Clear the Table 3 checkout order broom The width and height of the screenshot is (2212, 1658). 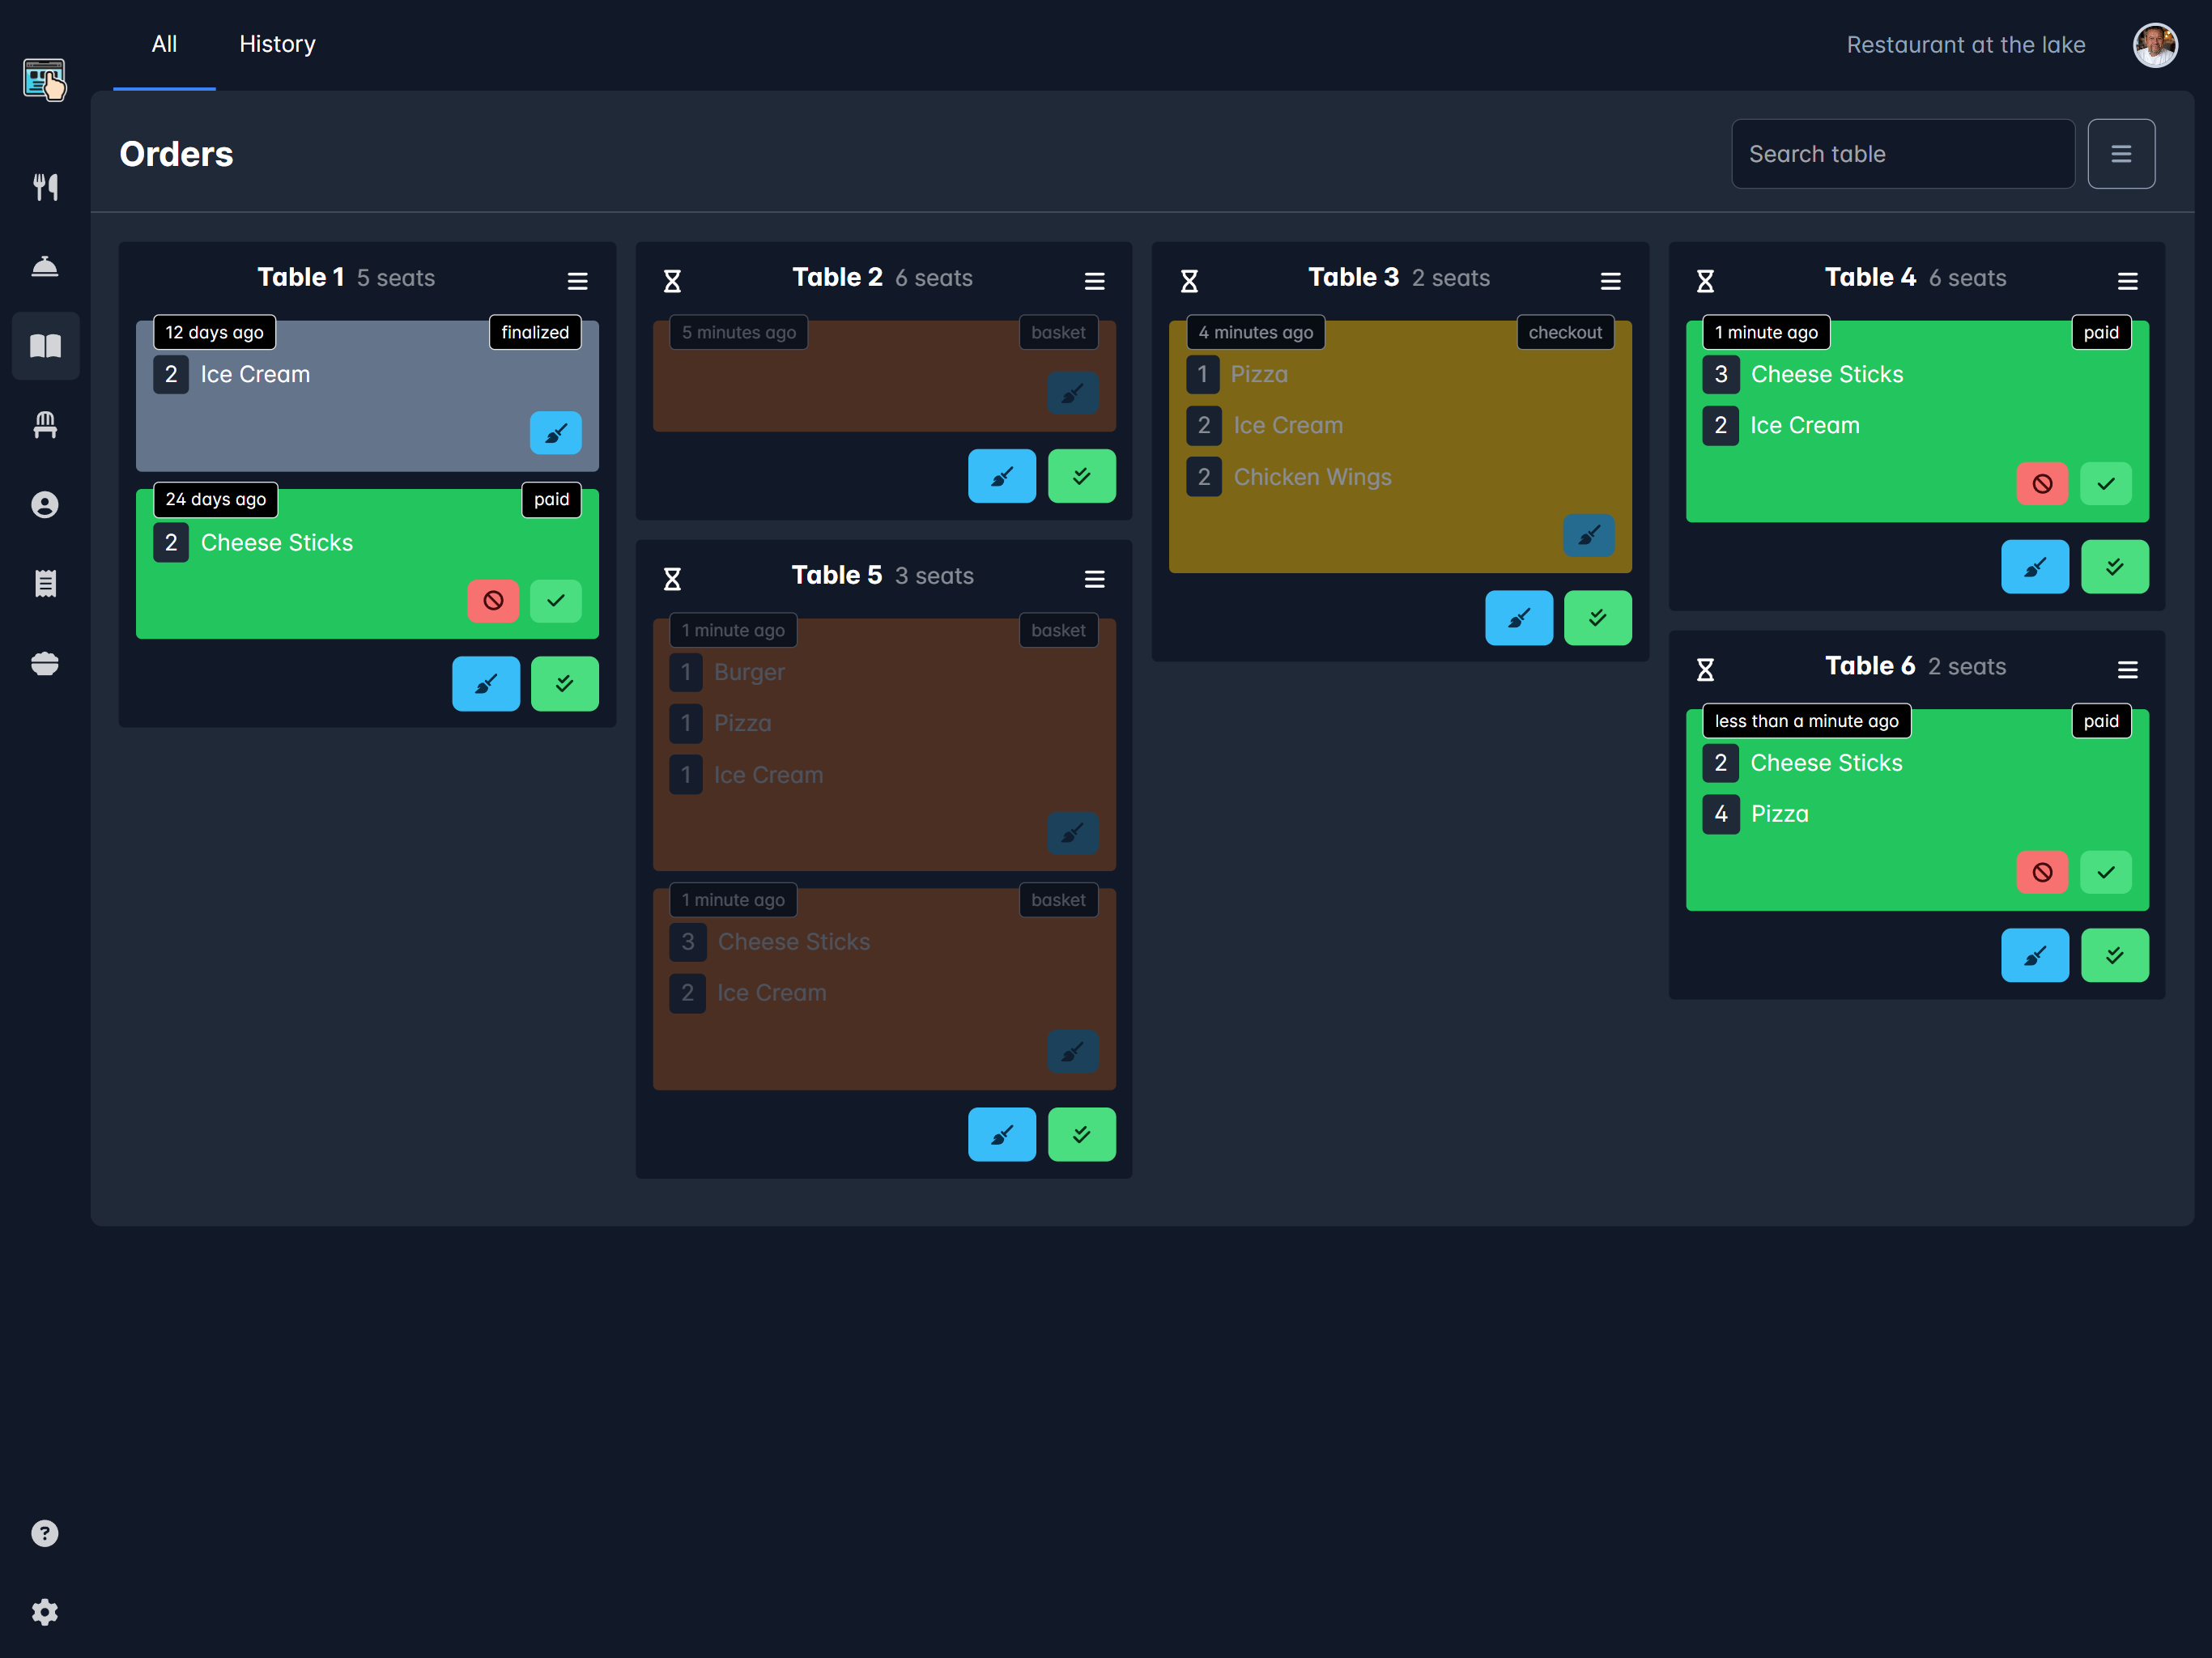1588,536
